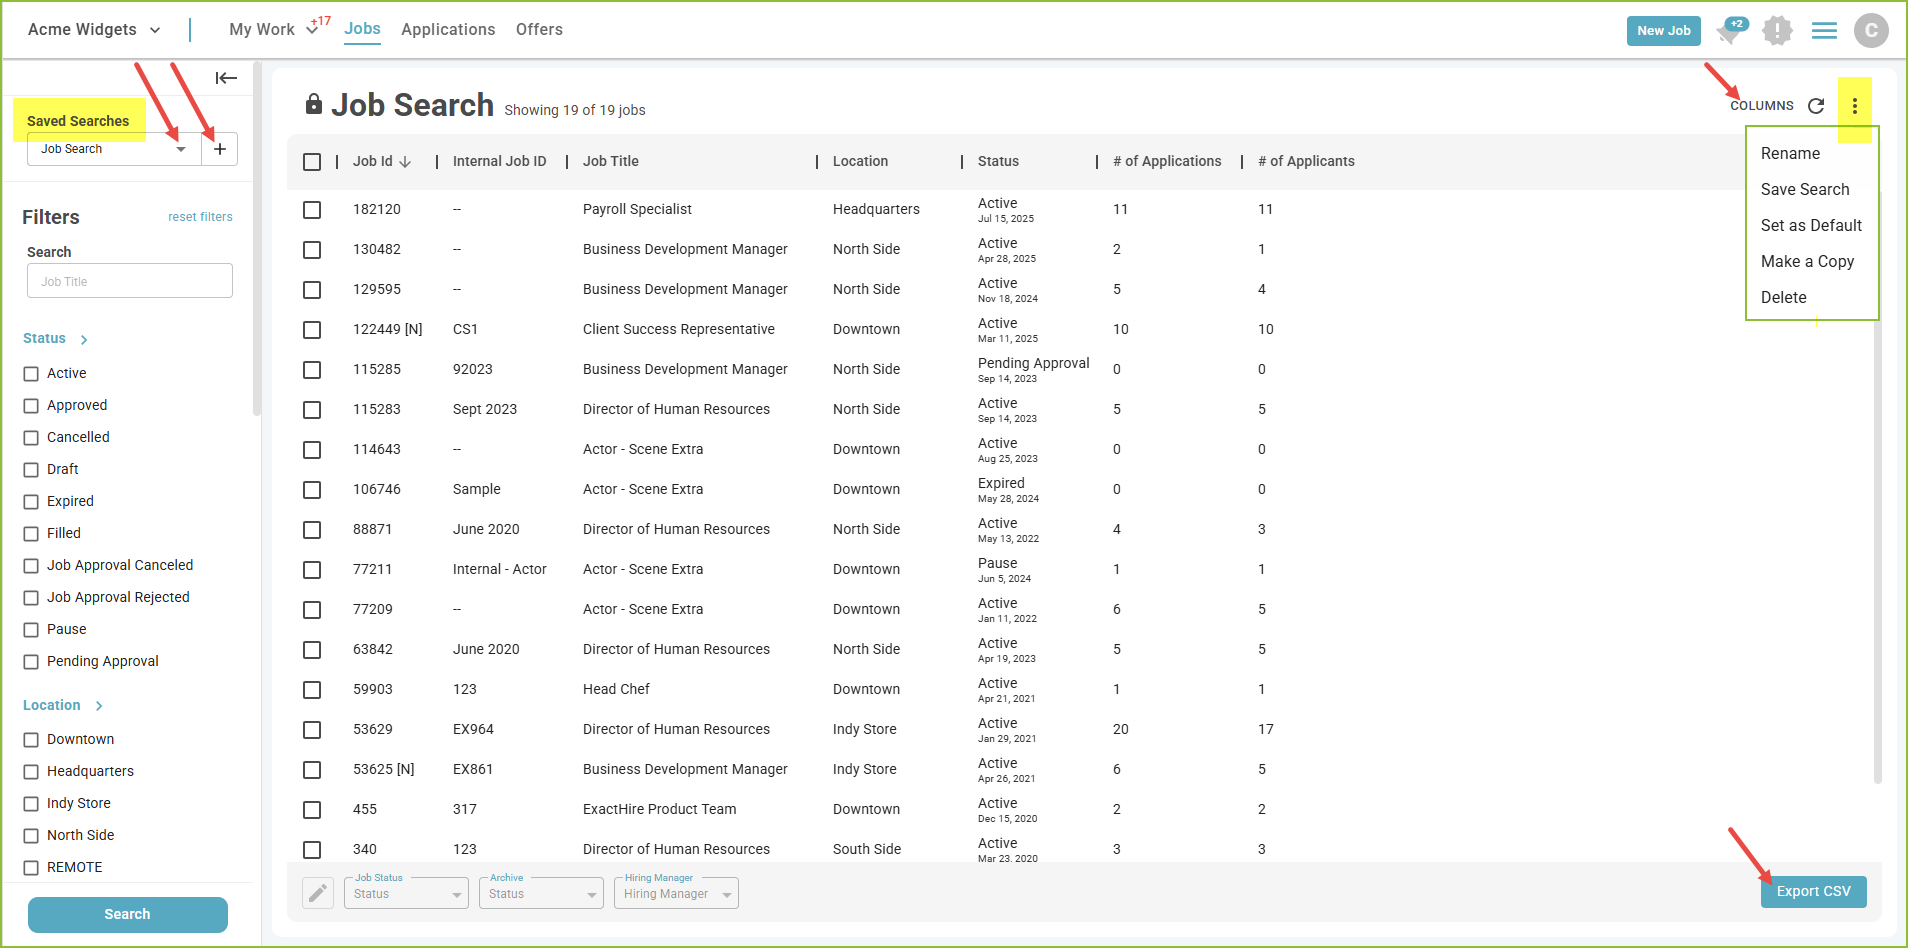Open the Acme Widgets company dropdown
Viewport: 1908px width, 948px height.
pos(94,30)
